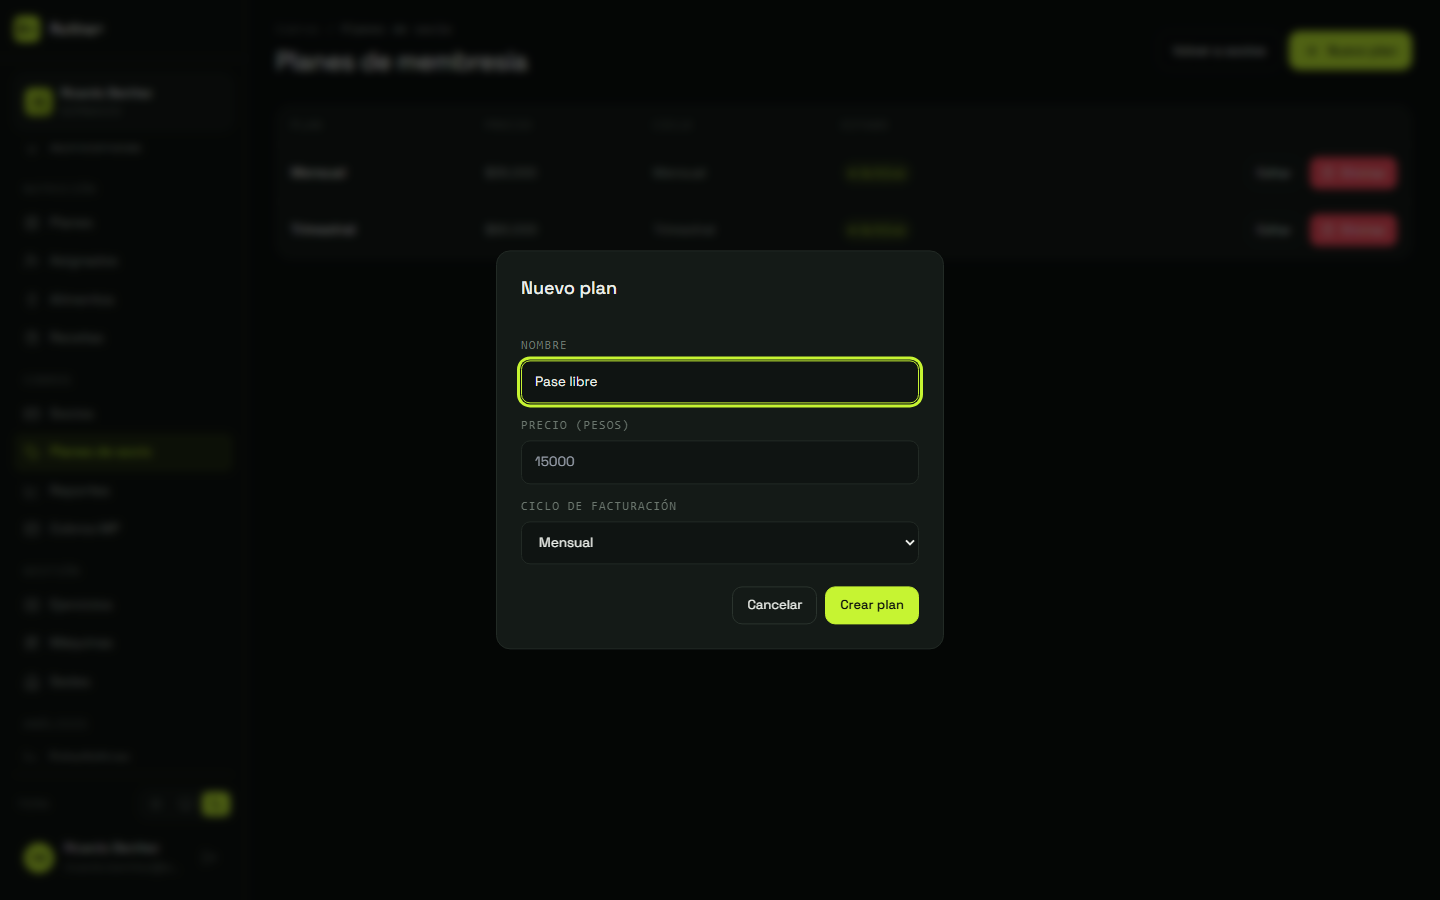Select the green active segment of the theme switcher
Image resolution: width=1440 pixels, height=900 pixels.
tap(215, 803)
